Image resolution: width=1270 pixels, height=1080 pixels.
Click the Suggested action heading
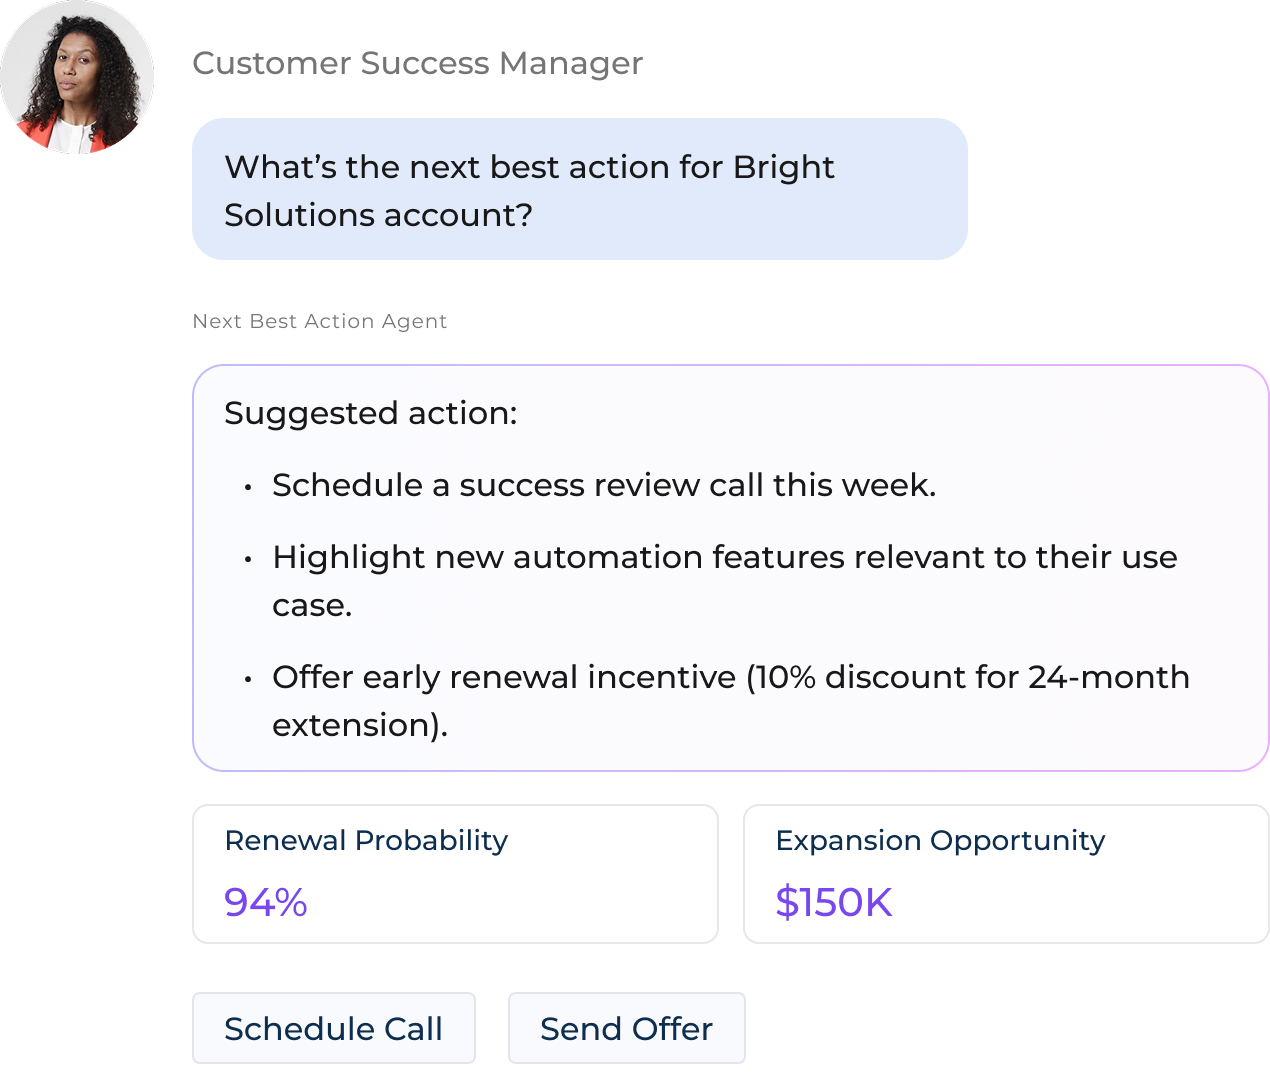coord(371,412)
